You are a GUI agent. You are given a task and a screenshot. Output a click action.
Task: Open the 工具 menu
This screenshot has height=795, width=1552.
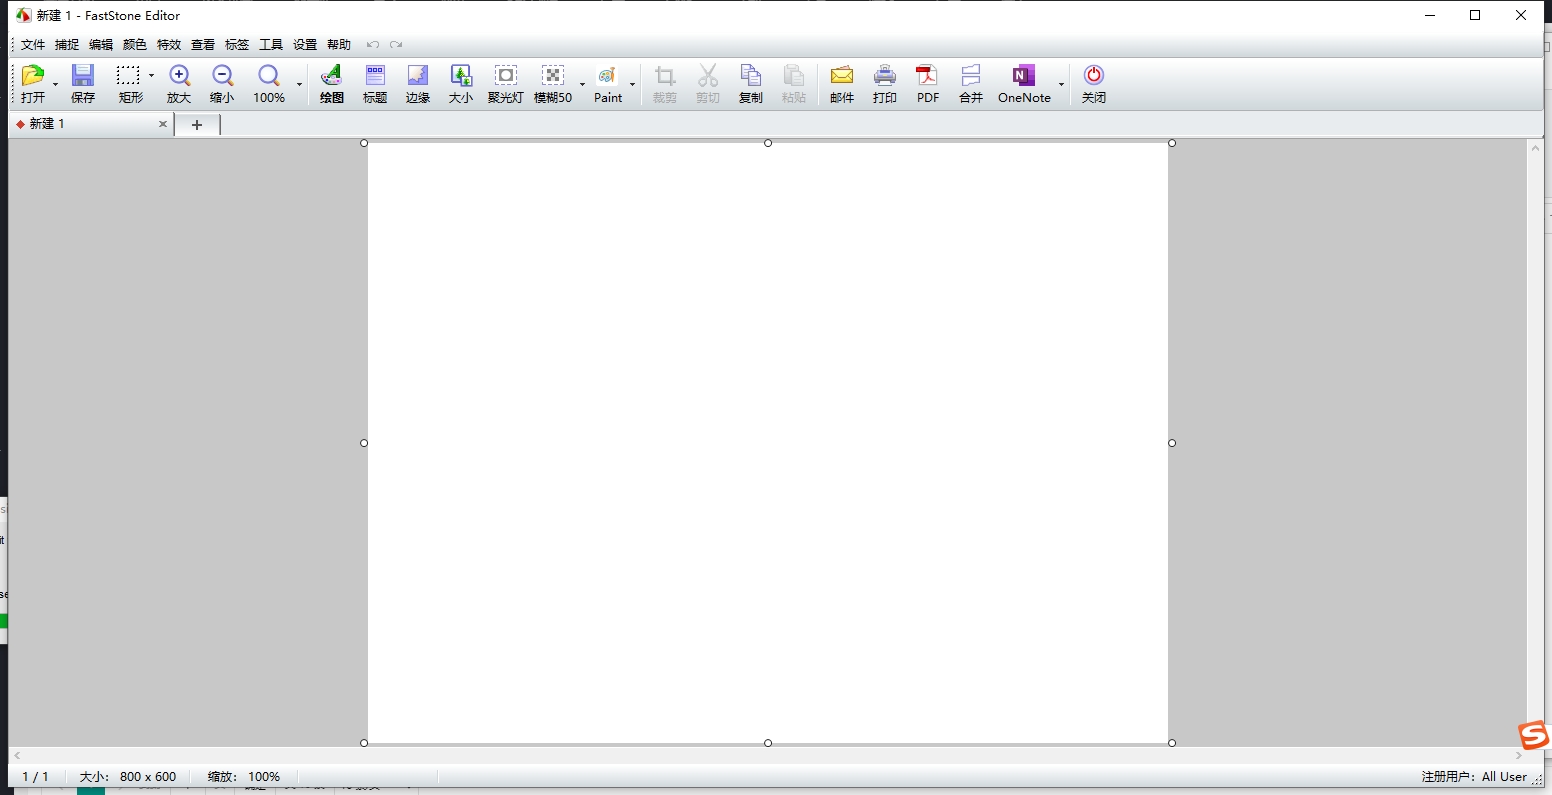point(271,45)
